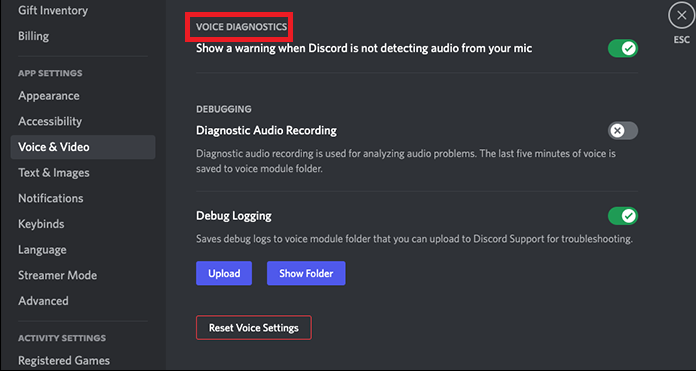Select Language in the sidebar
This screenshot has width=696, height=371.
42,250
